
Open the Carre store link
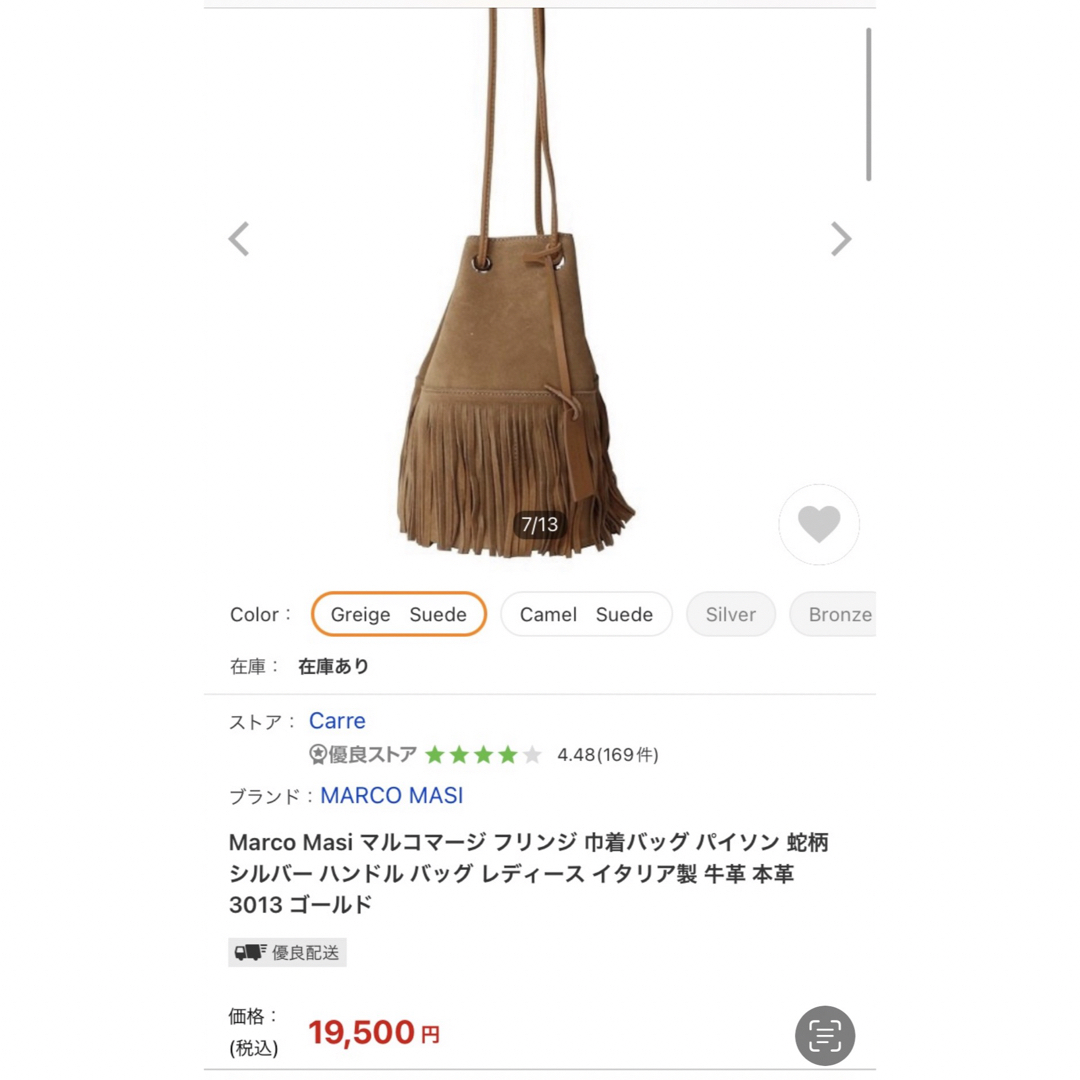point(337,720)
